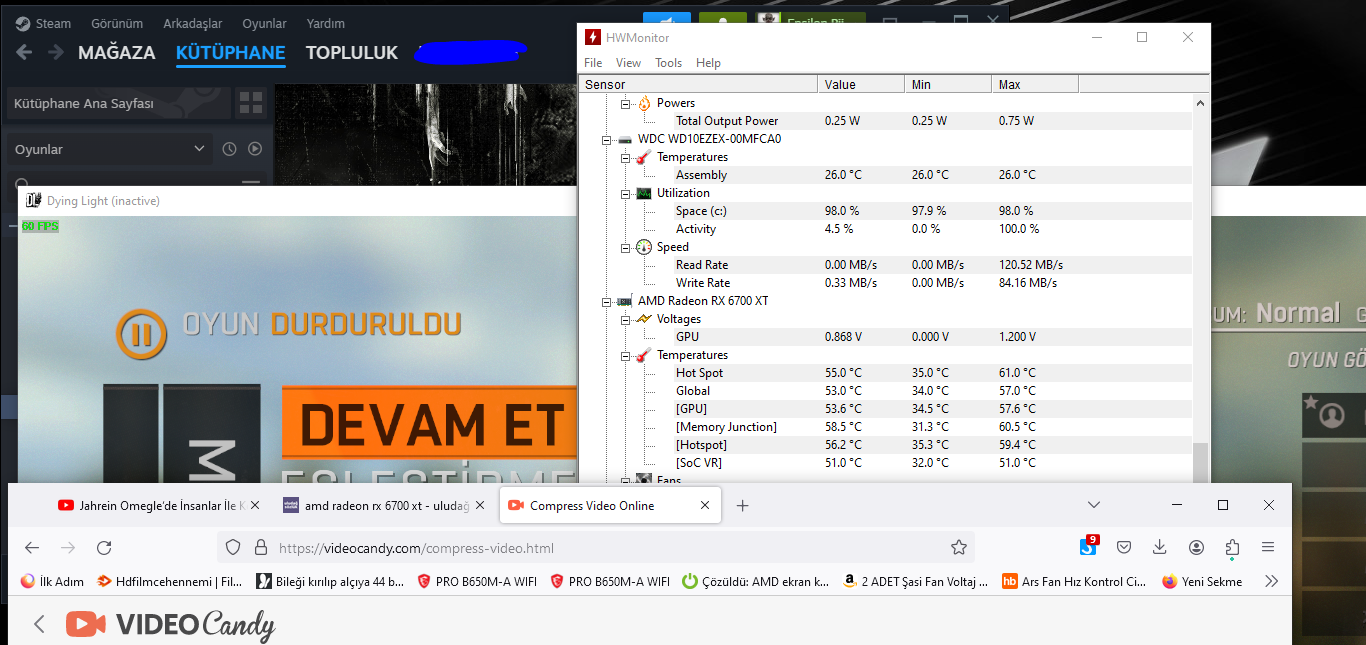Viewport: 1366px width, 645px height.
Task: Reload the page in Firefox
Action: pyautogui.click(x=104, y=547)
